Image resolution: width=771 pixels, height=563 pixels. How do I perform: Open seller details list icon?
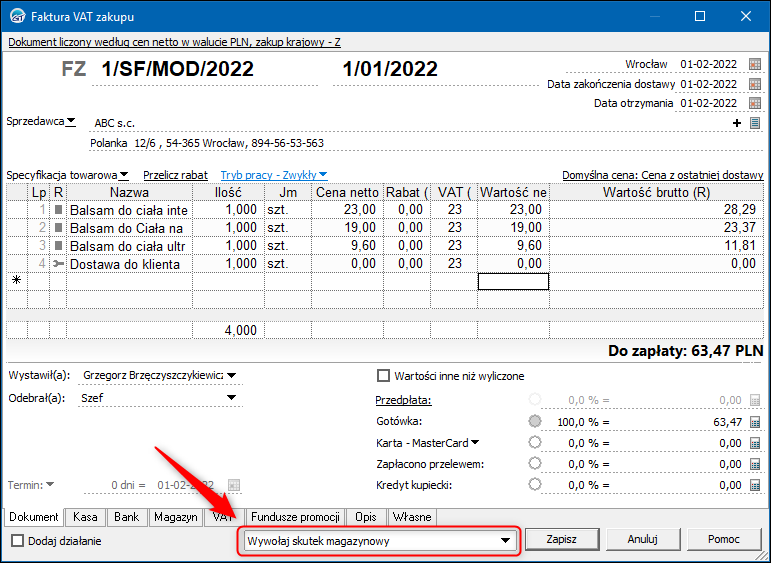pyautogui.click(x=755, y=123)
